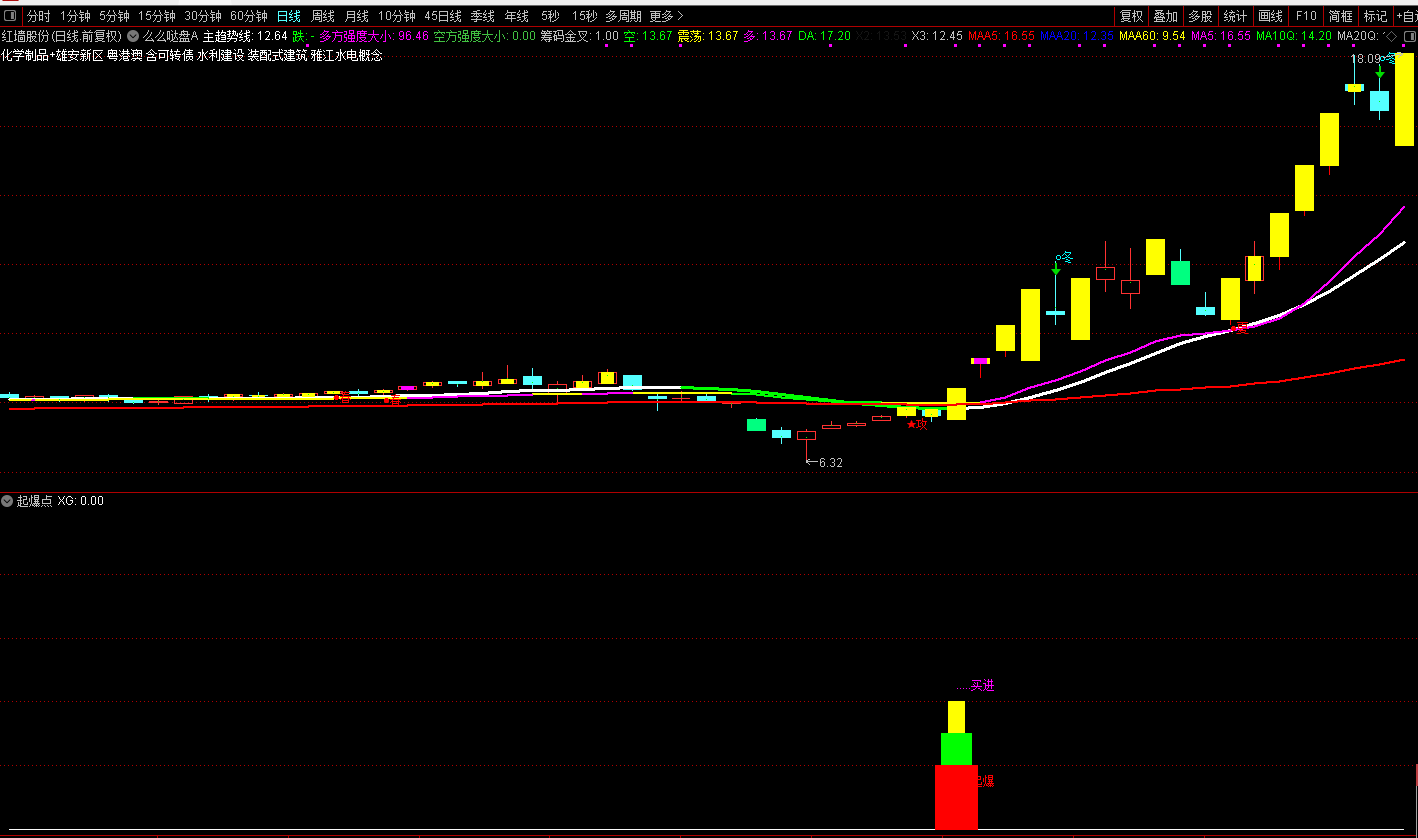Click the 复权 button

coord(1131,16)
